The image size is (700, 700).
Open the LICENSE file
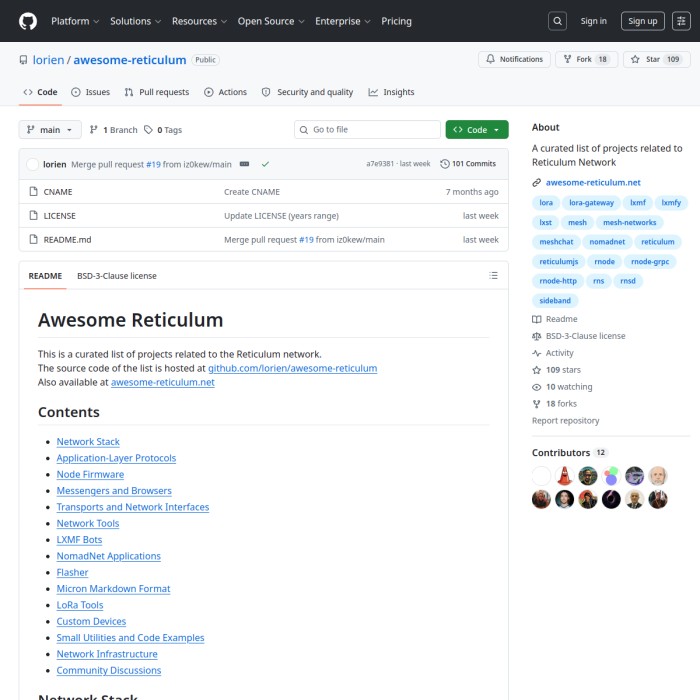pos(59,216)
